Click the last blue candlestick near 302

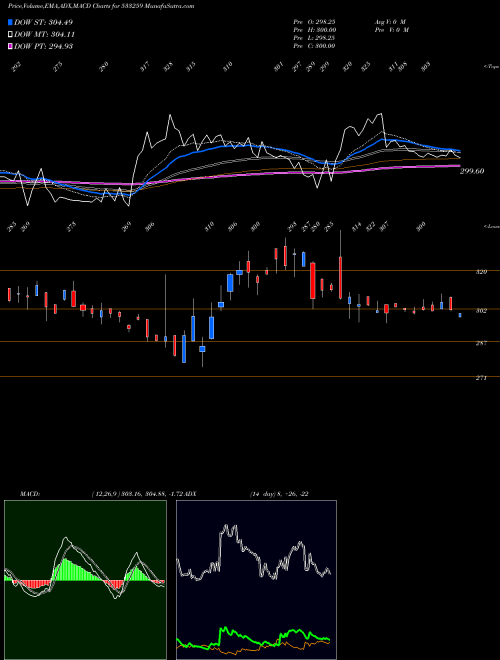[x=460, y=315]
